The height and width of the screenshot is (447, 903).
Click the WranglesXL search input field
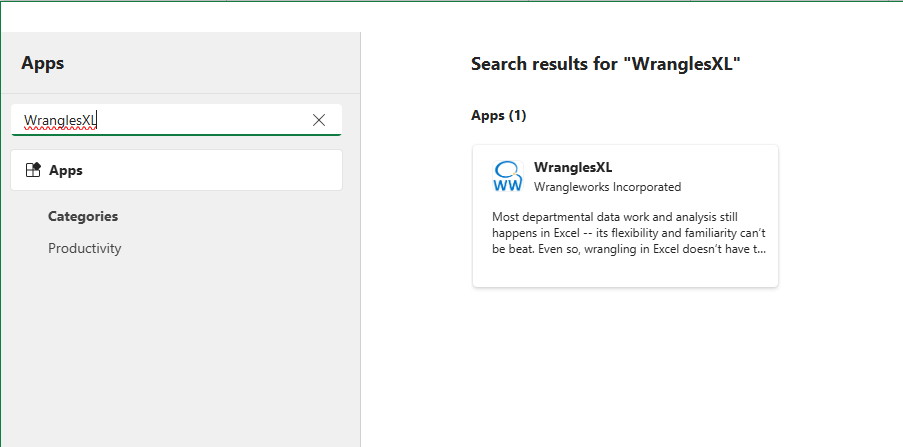176,120
